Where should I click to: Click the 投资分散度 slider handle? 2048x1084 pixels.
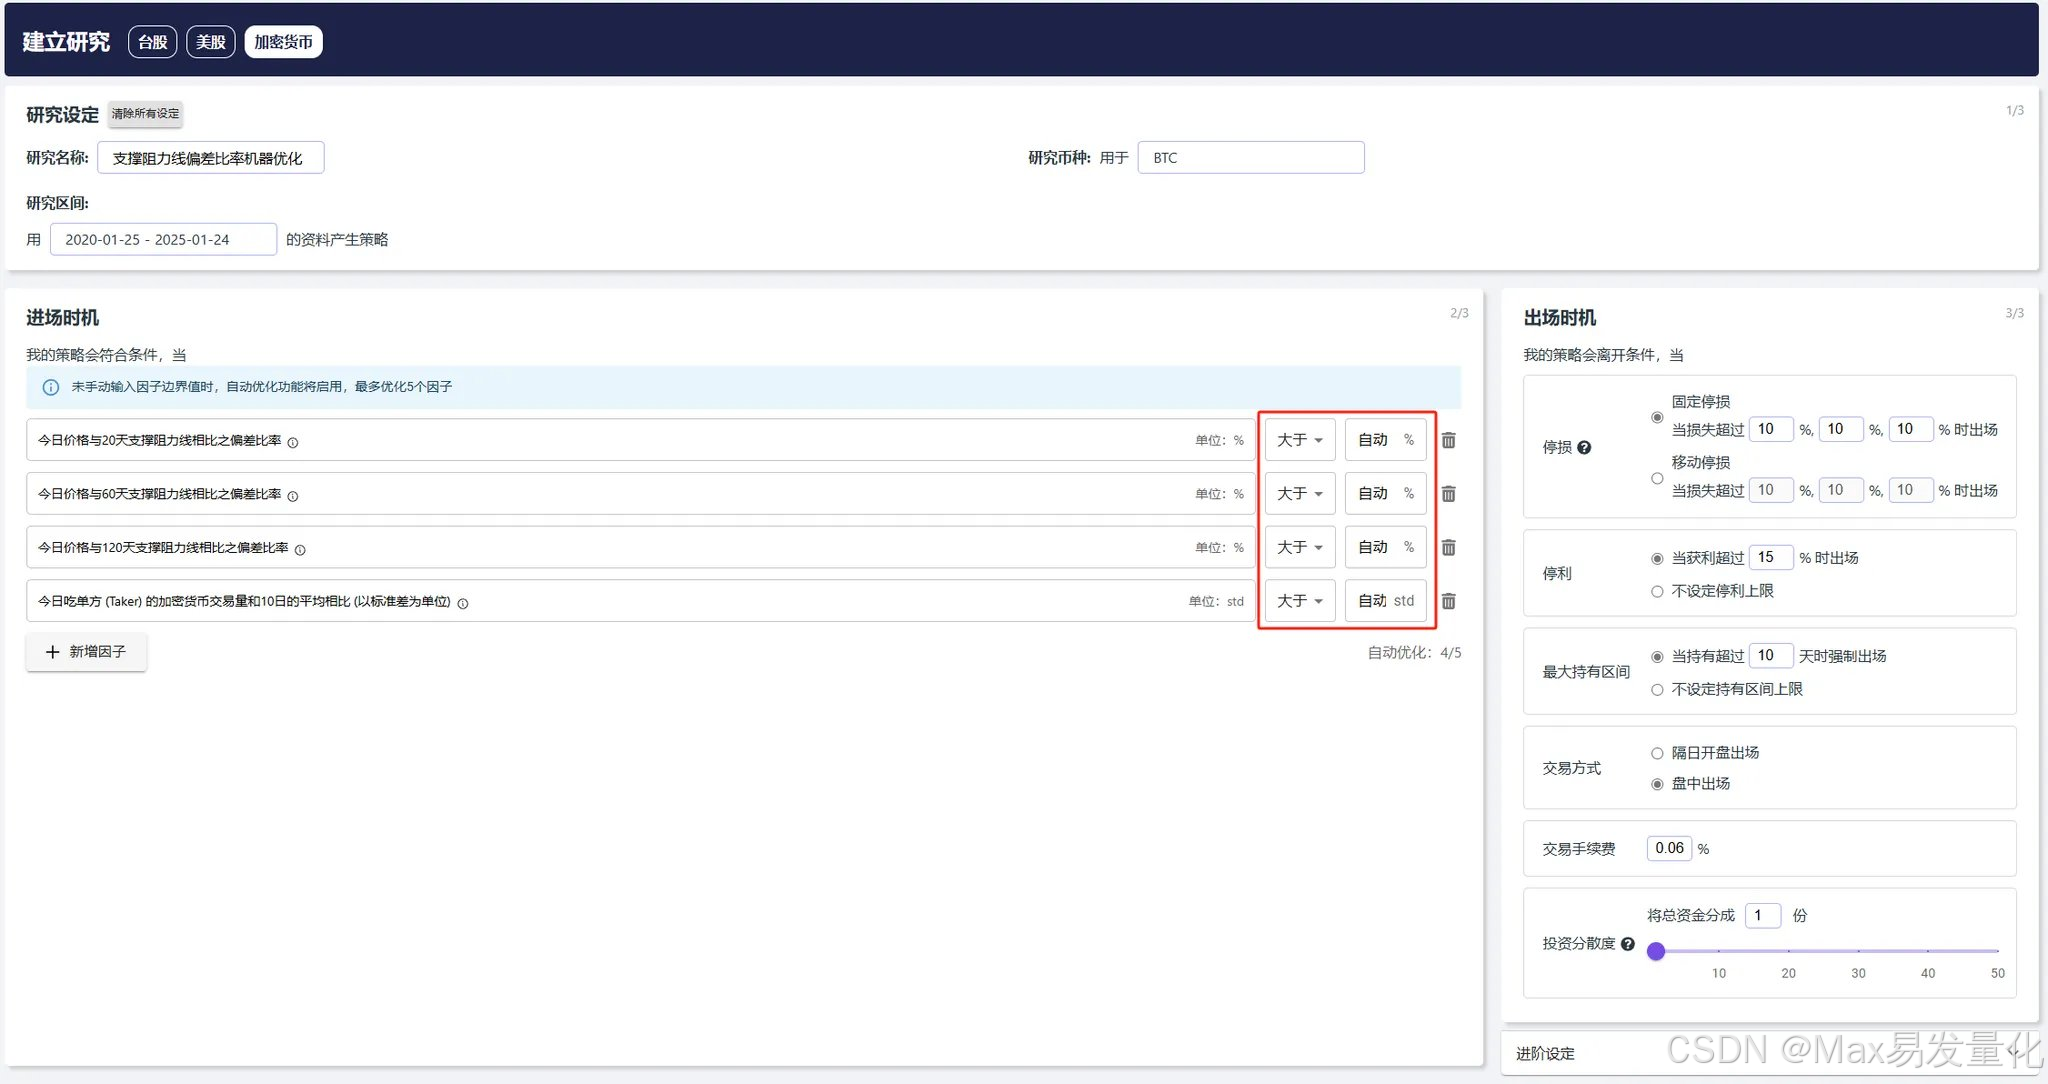point(1656,951)
